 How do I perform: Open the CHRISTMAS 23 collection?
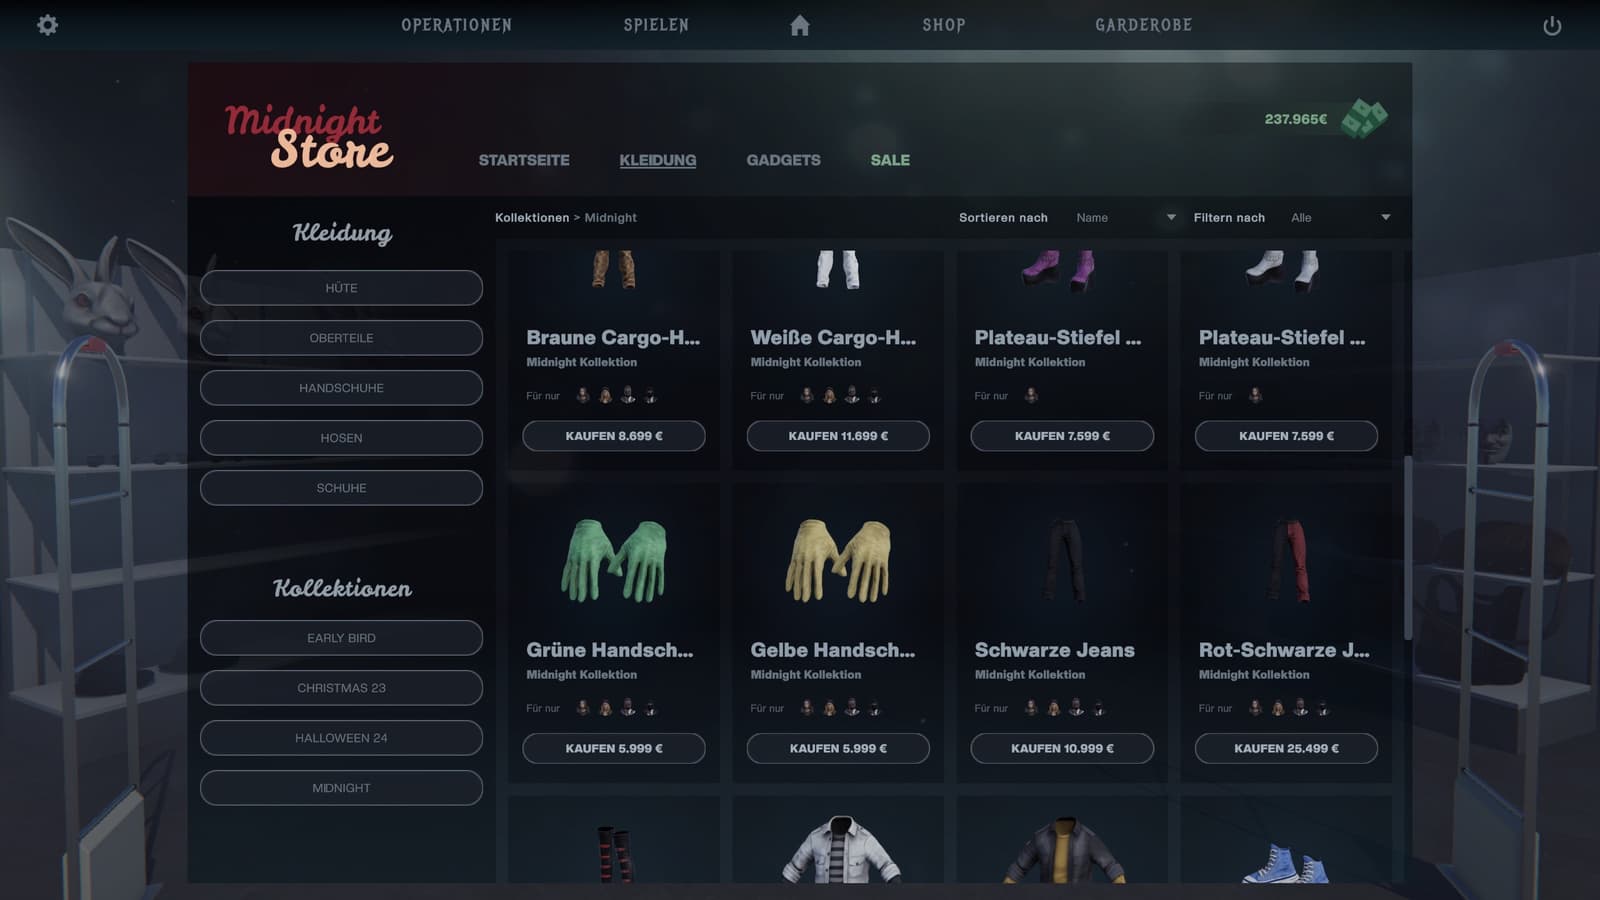(341, 688)
